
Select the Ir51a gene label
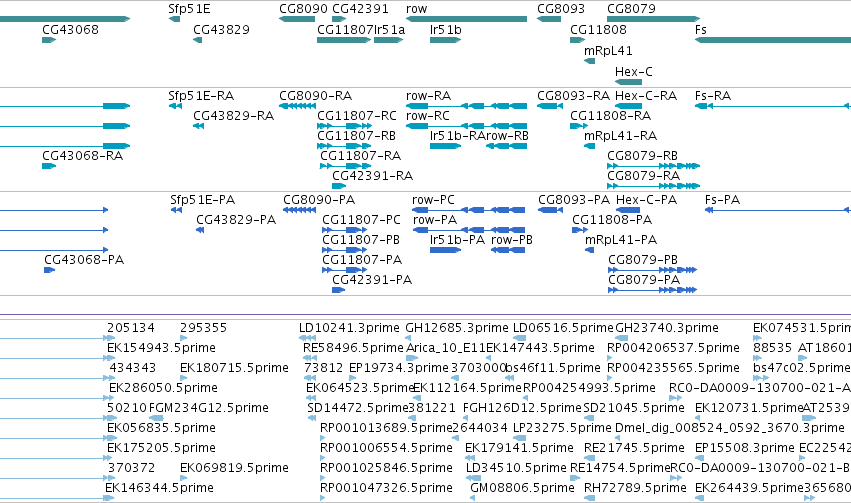click(x=390, y=30)
